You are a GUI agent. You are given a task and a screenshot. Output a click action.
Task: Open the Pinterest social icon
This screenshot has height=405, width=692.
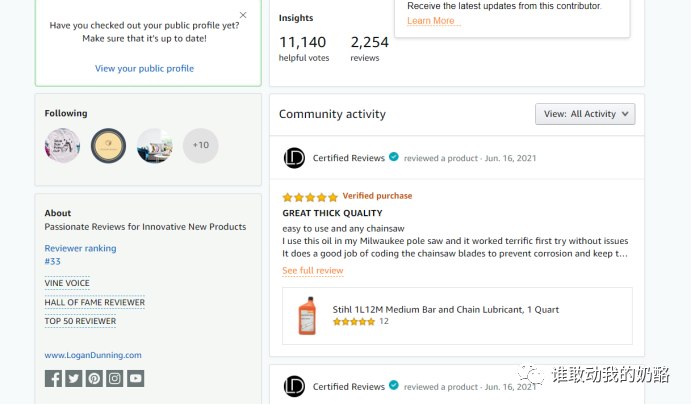coord(94,379)
